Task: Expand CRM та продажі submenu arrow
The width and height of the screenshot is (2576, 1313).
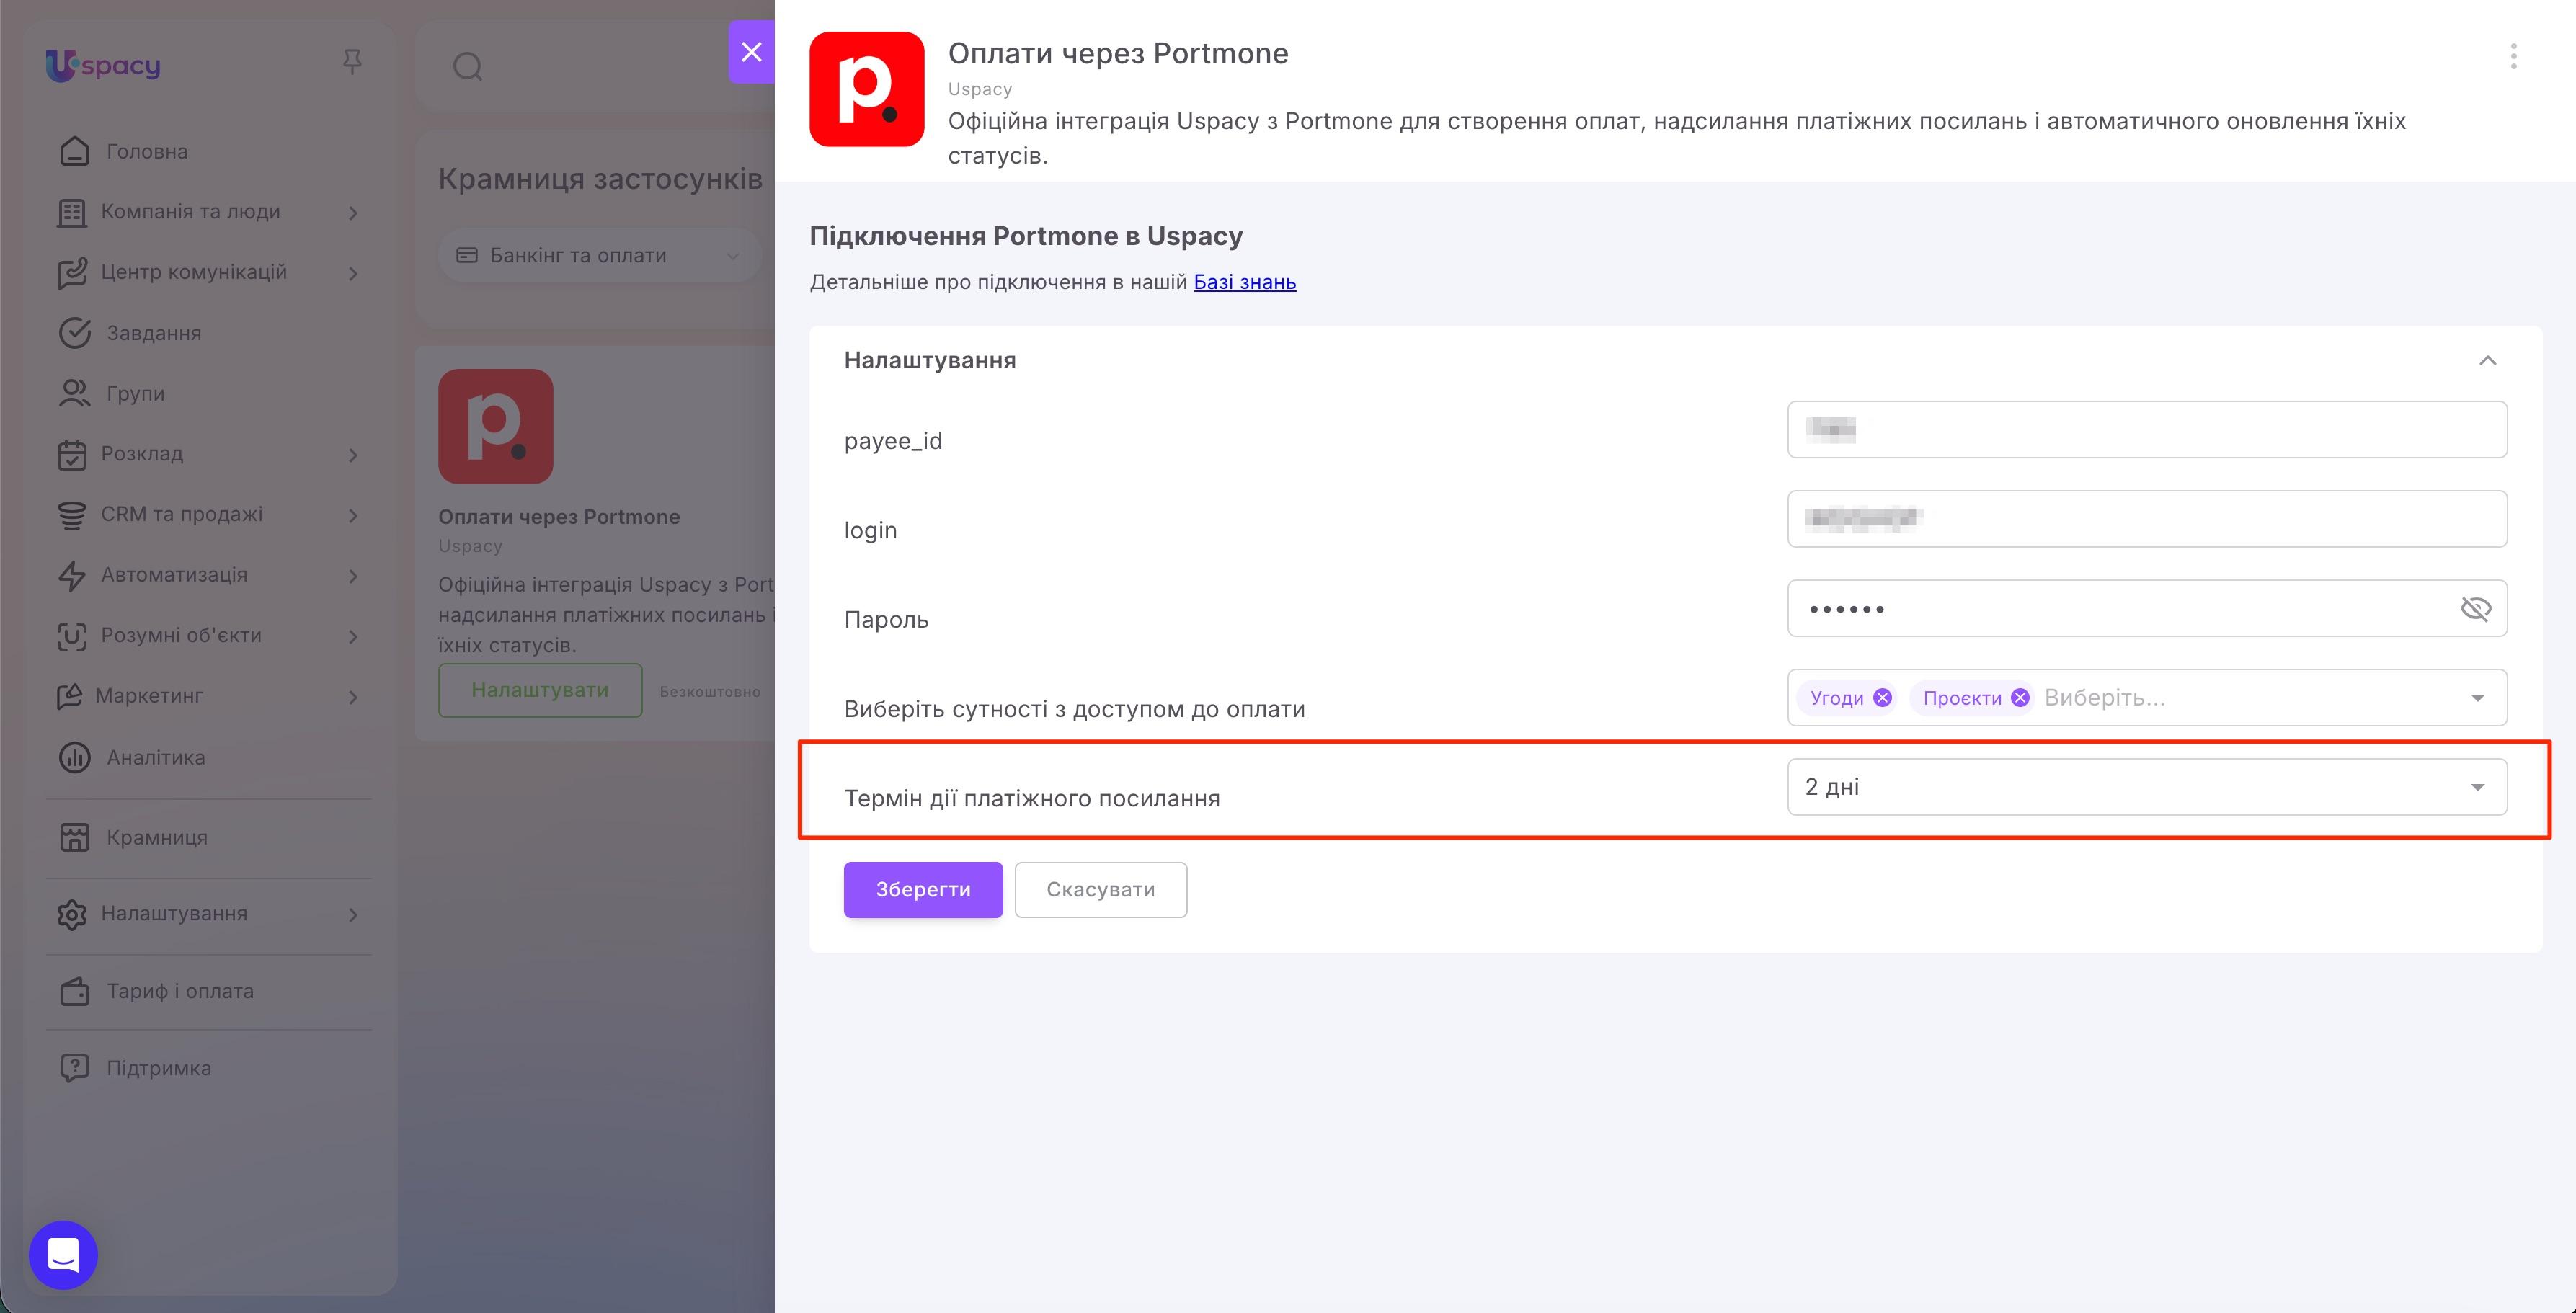Action: [353, 515]
